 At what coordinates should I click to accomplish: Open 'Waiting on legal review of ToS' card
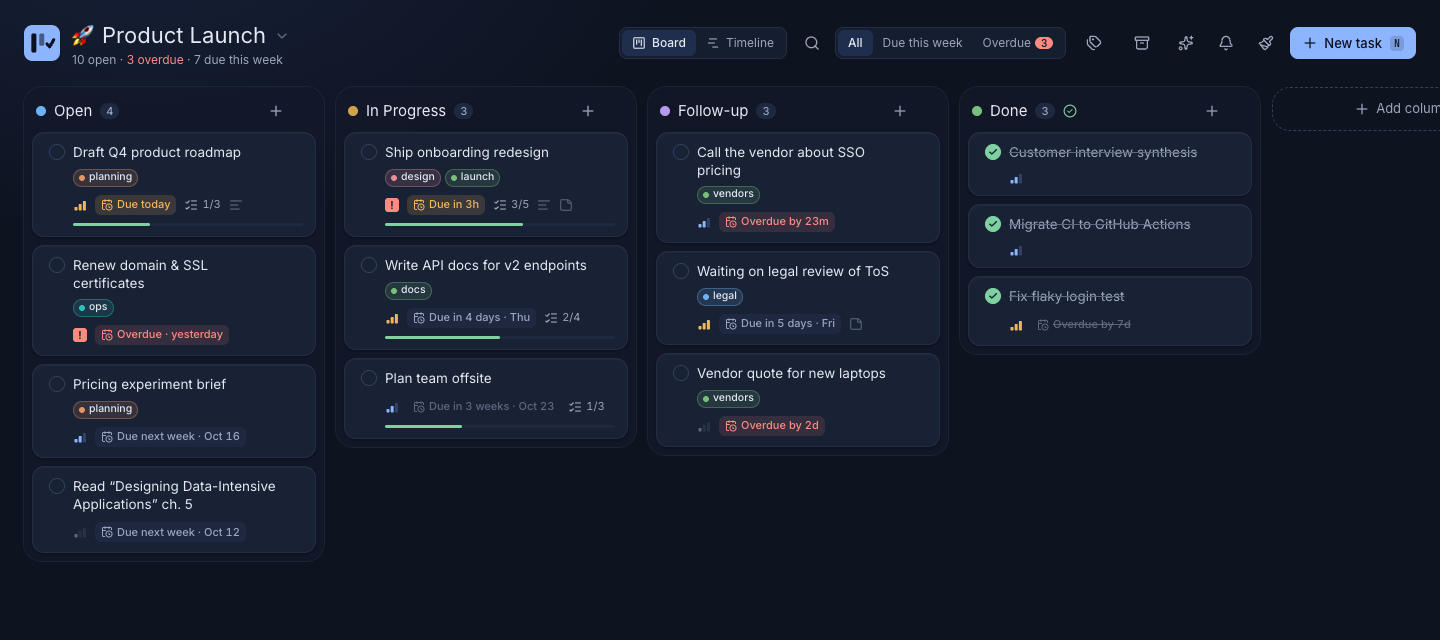tap(798, 298)
